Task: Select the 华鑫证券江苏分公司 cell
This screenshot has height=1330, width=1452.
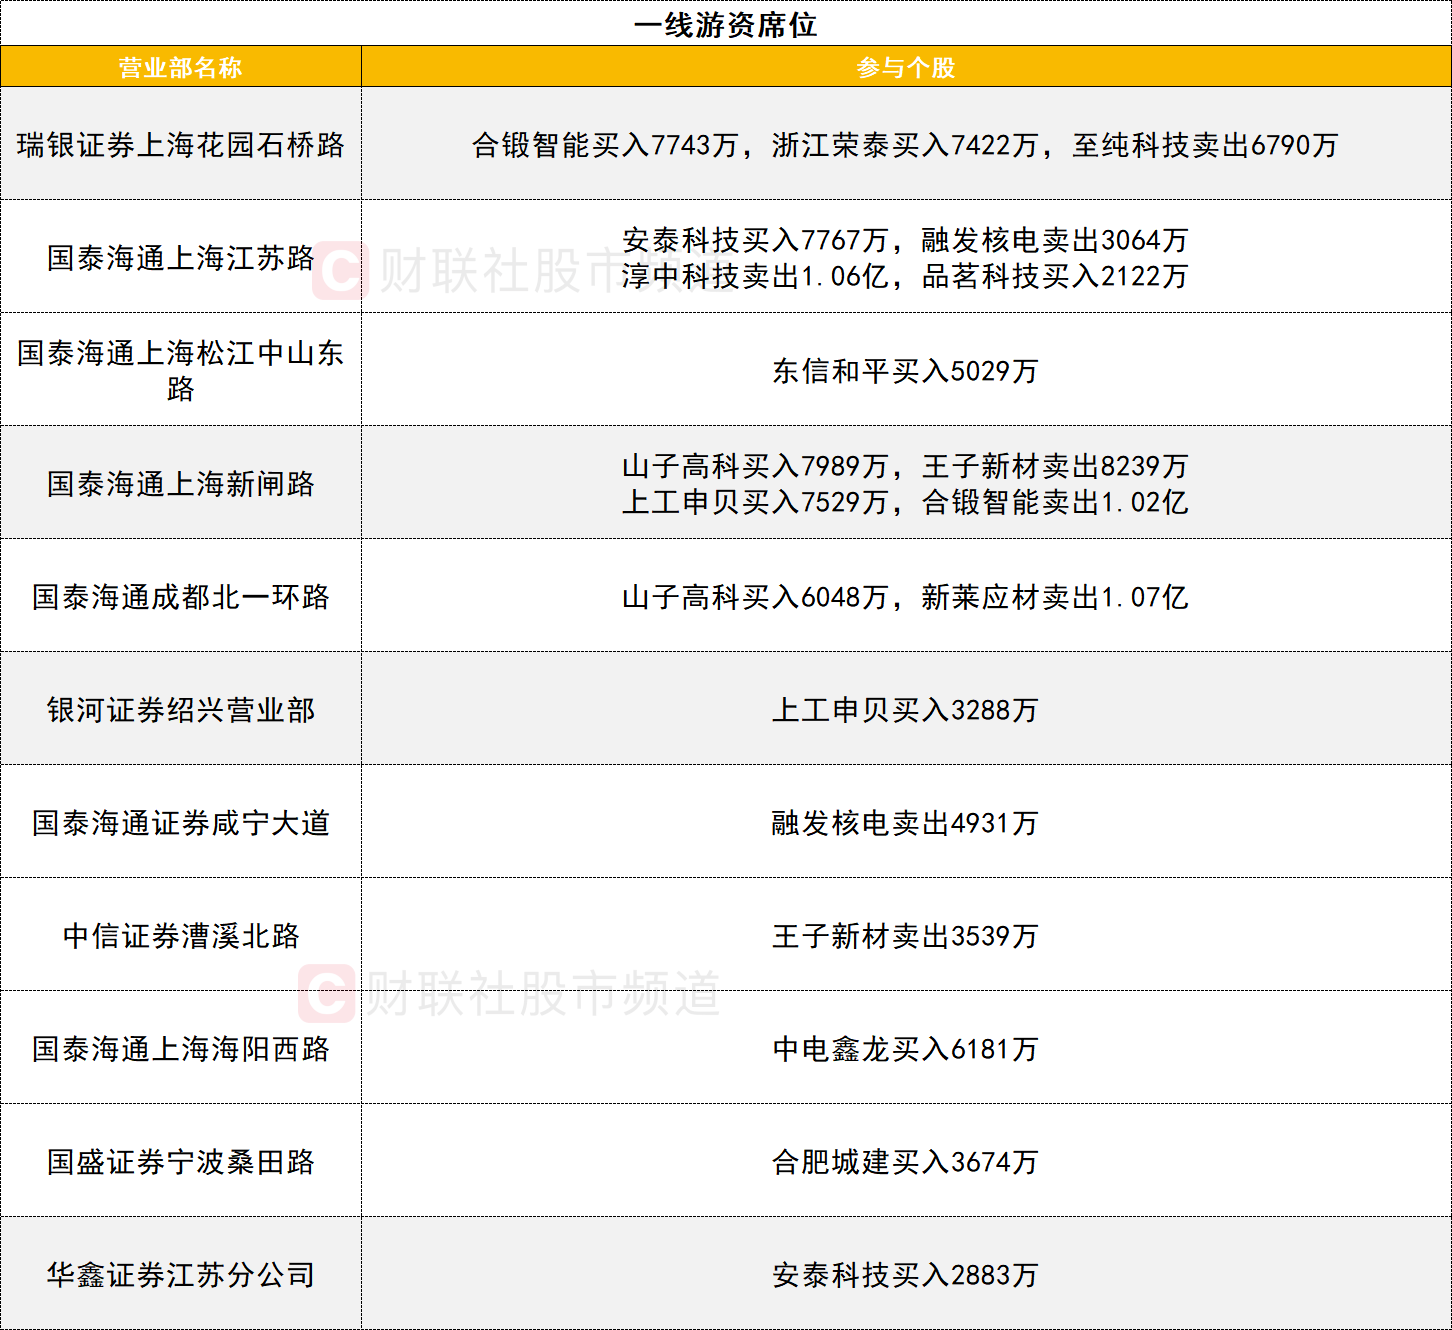Action: [x=181, y=1275]
